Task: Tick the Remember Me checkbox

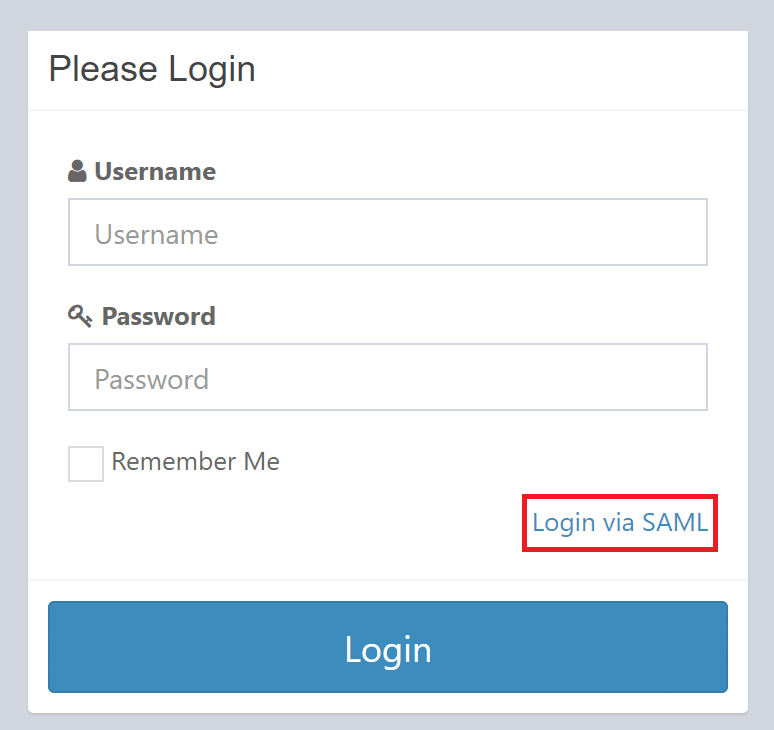Action: pyautogui.click(x=86, y=464)
